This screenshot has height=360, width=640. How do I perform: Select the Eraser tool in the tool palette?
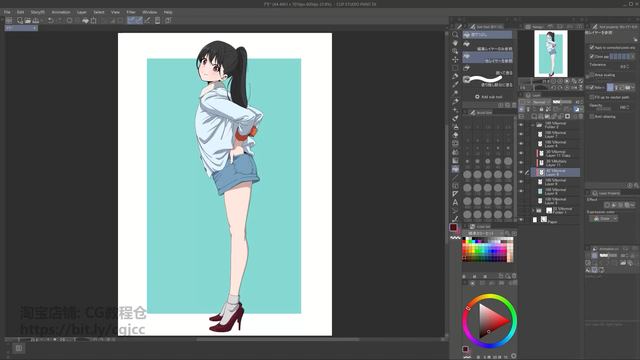point(455,135)
